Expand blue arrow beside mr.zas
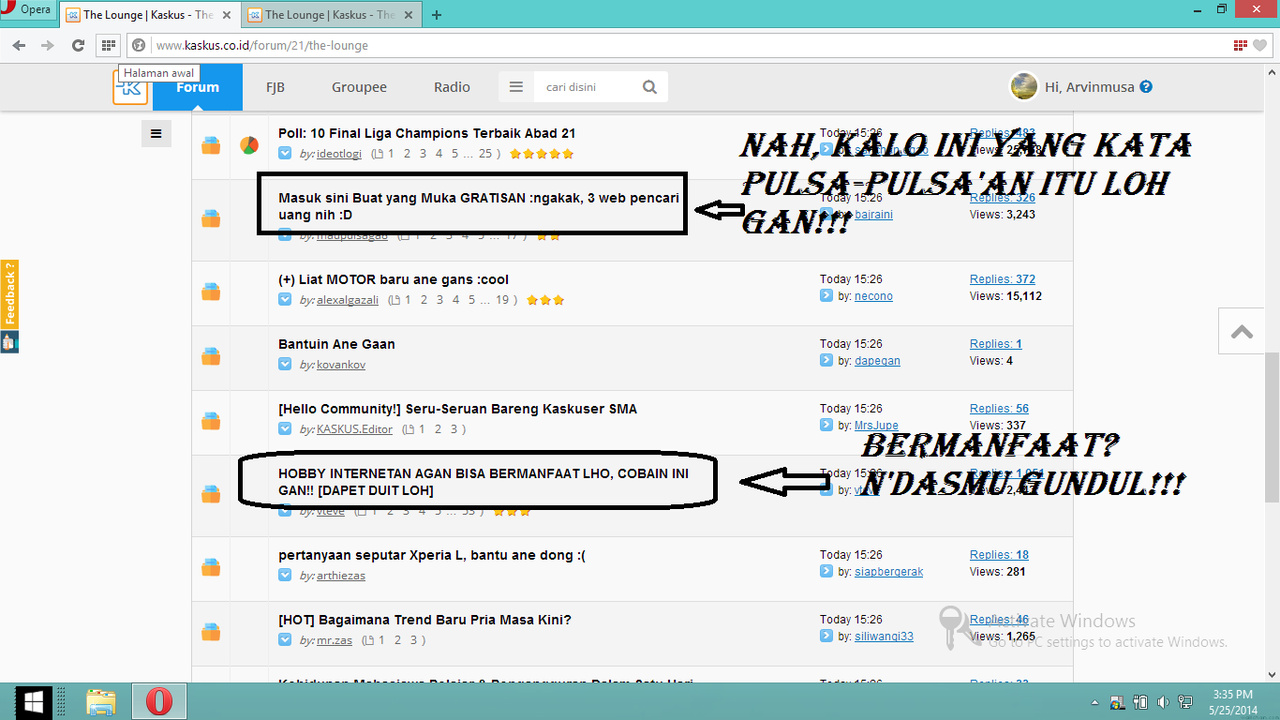 pos(285,639)
